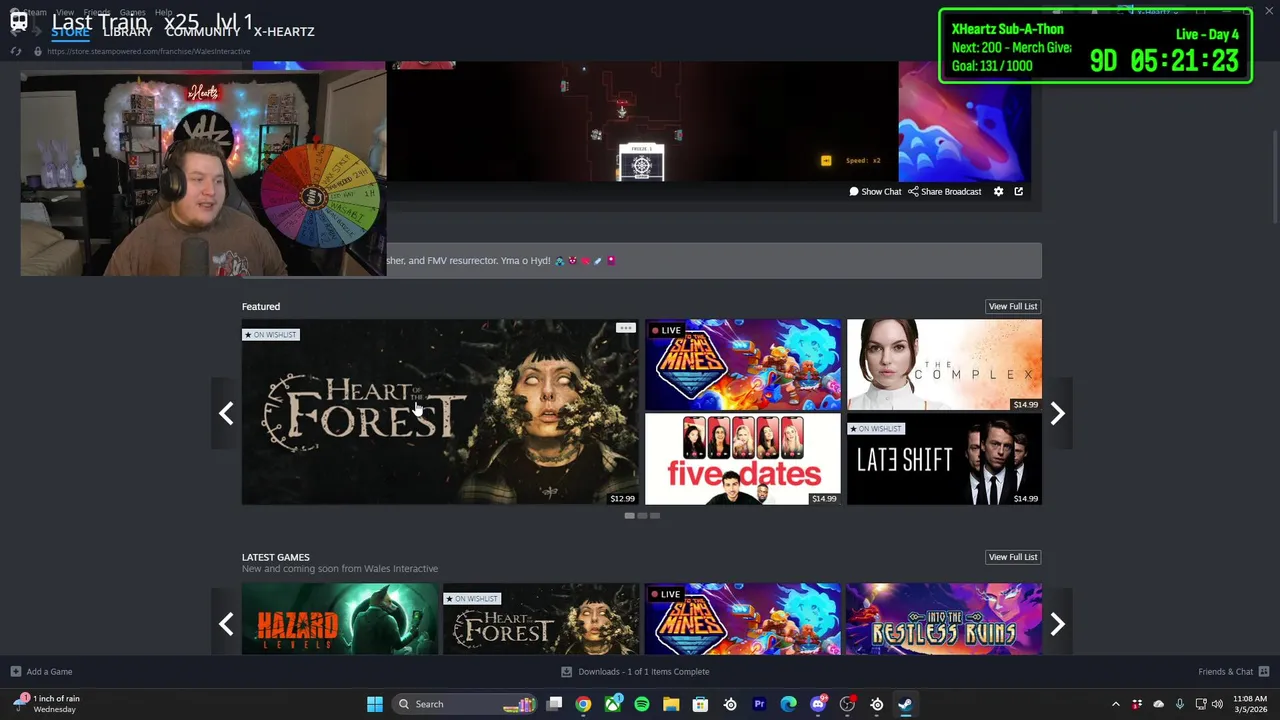Open Friends & Chat at the bottom right
Image resolution: width=1280 pixels, height=720 pixels.
[1233, 672]
